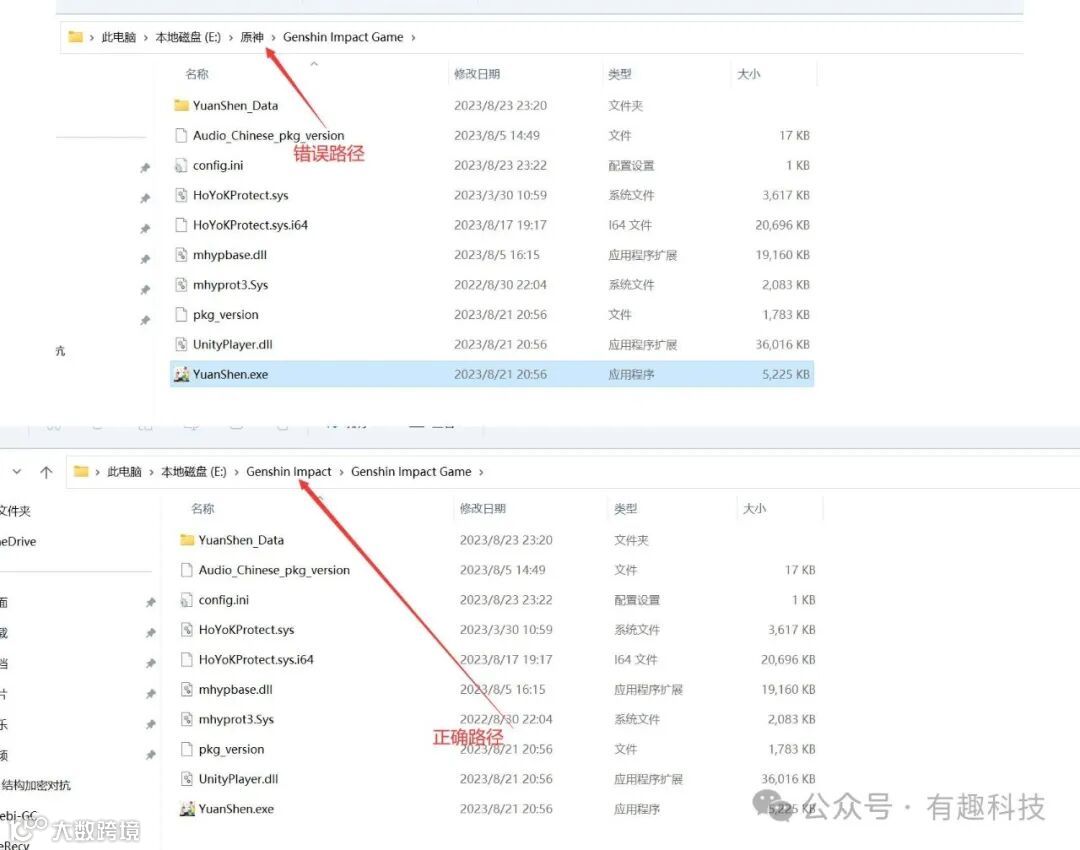Sort by 类型 column in Genshin Impact path window

tap(625, 508)
